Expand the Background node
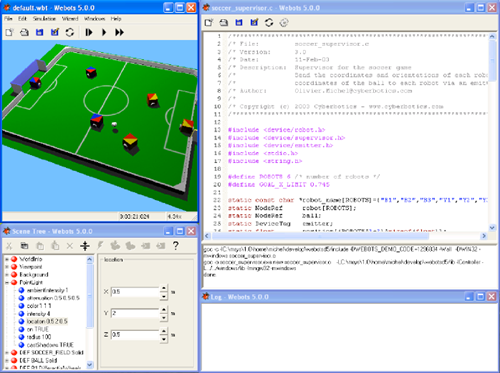Image resolution: width=500 pixels, height=373 pixels. pyautogui.click(x=6, y=275)
